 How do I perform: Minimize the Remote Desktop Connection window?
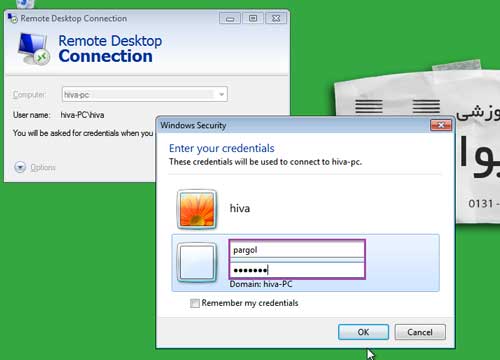click(x=230, y=18)
